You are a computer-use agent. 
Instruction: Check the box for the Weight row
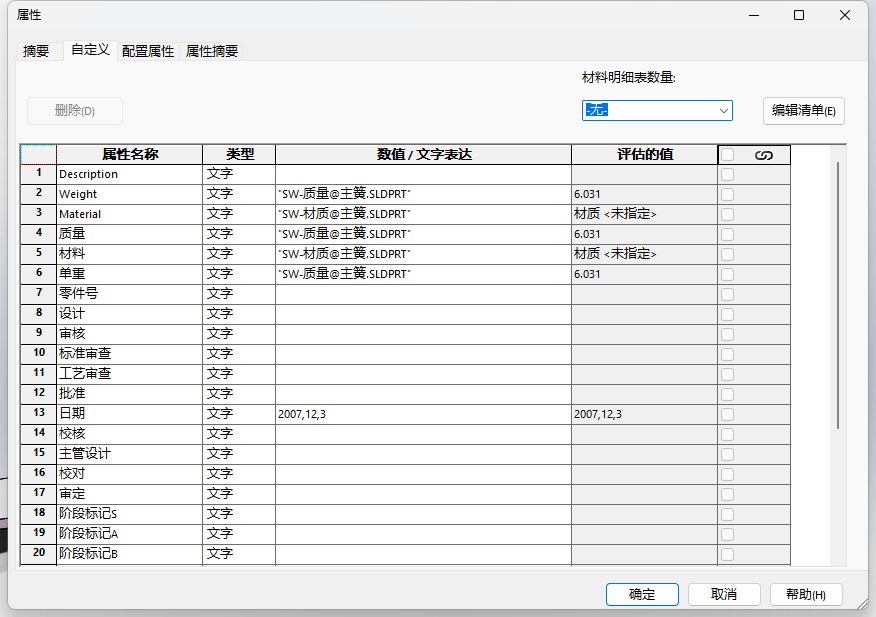pos(727,194)
